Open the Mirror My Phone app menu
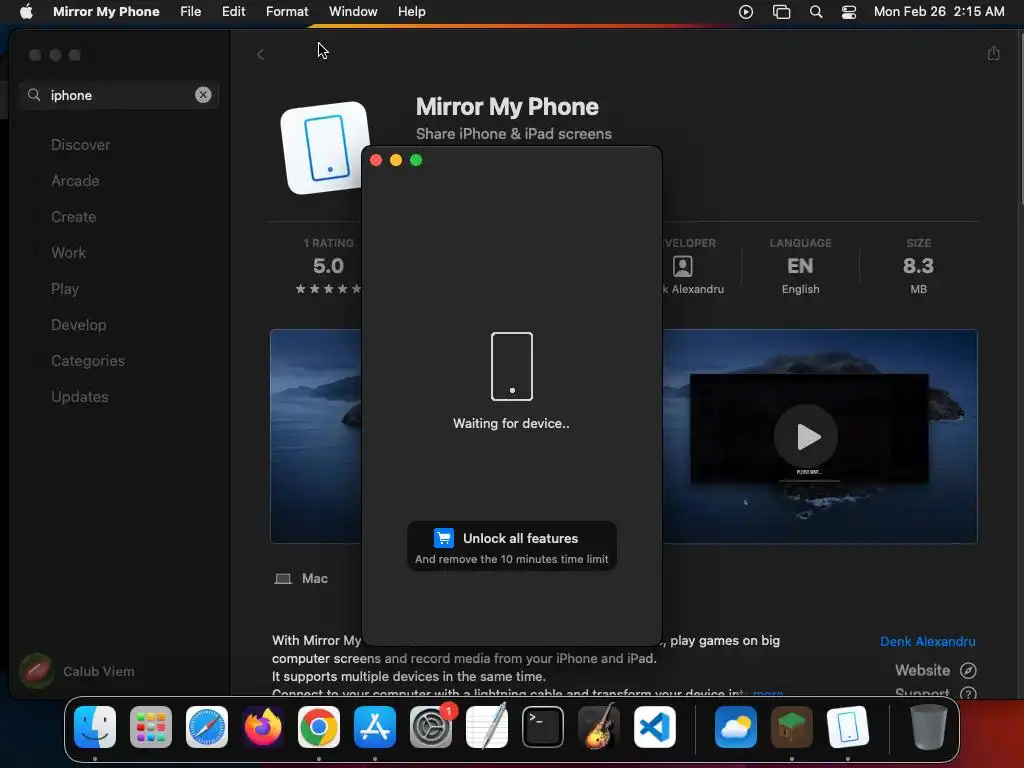The image size is (1024, 768). pos(106,12)
